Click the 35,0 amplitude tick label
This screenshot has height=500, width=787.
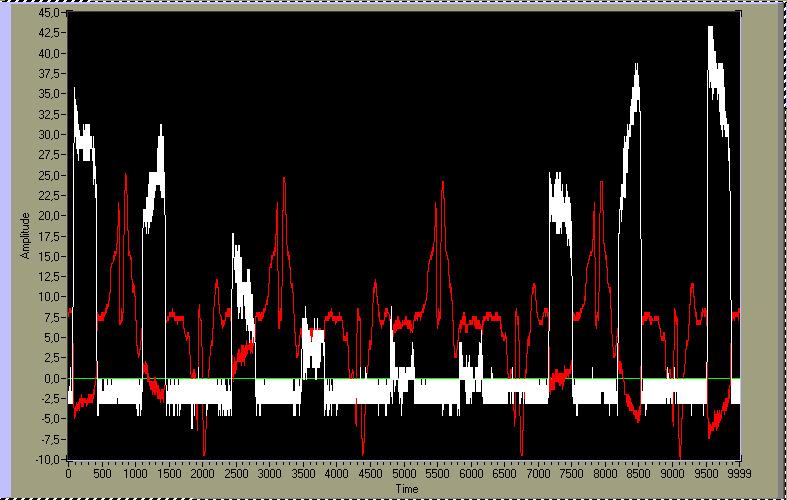49,93
